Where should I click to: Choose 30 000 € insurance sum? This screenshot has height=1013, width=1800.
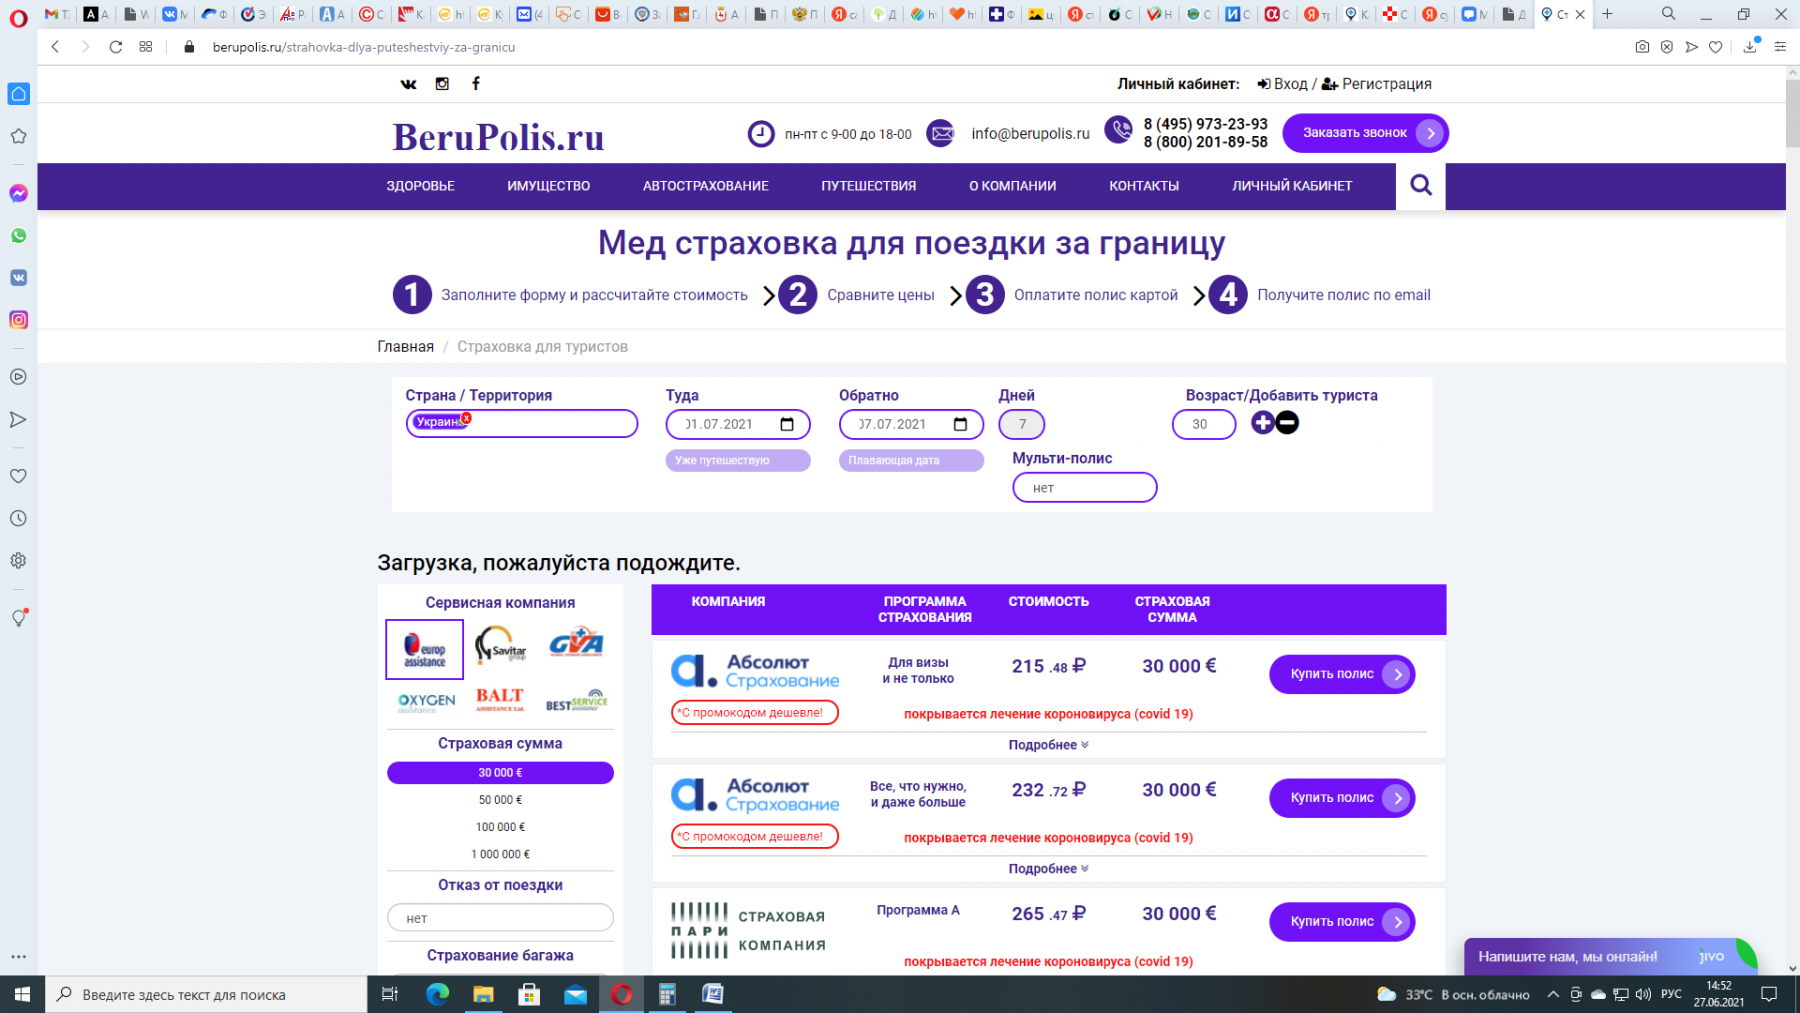click(500, 773)
